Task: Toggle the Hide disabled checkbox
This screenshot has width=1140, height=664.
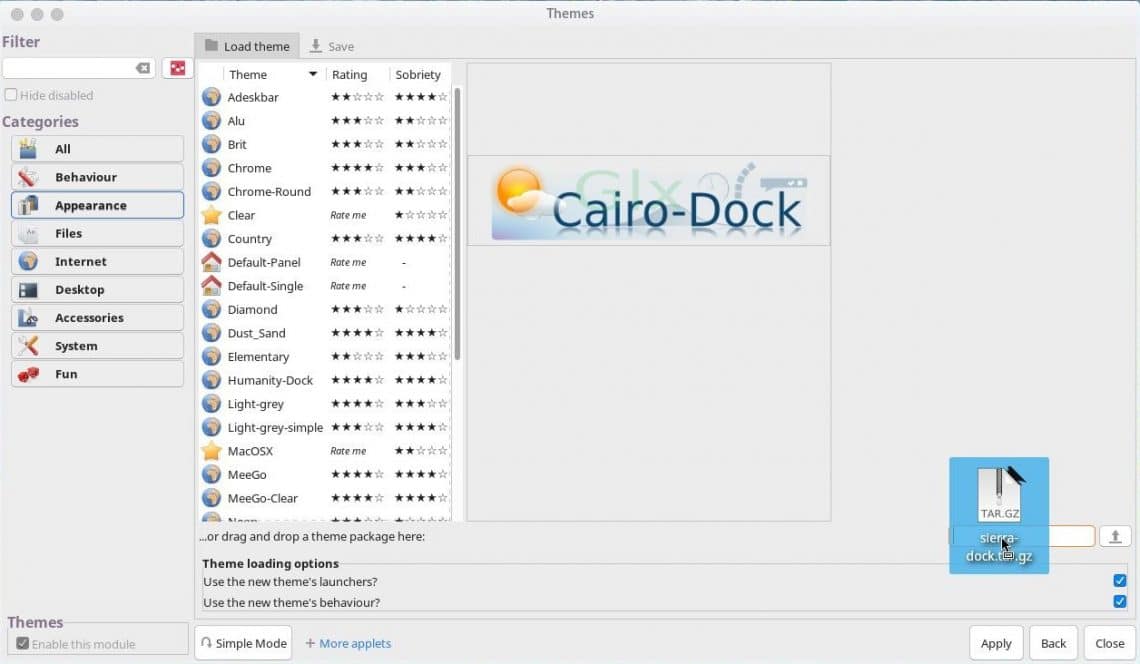Action: tap(11, 95)
